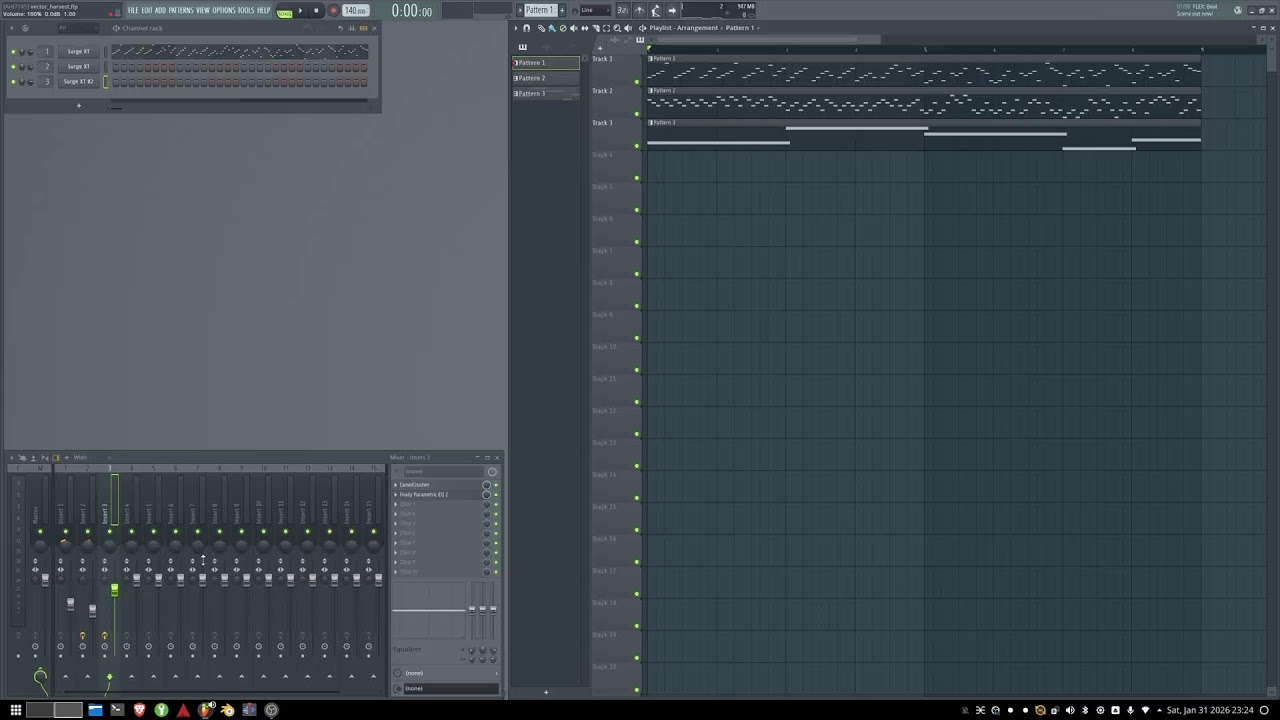1280x720 pixels.
Task: Click Insert 1 volume fader
Action: [x=70, y=604]
